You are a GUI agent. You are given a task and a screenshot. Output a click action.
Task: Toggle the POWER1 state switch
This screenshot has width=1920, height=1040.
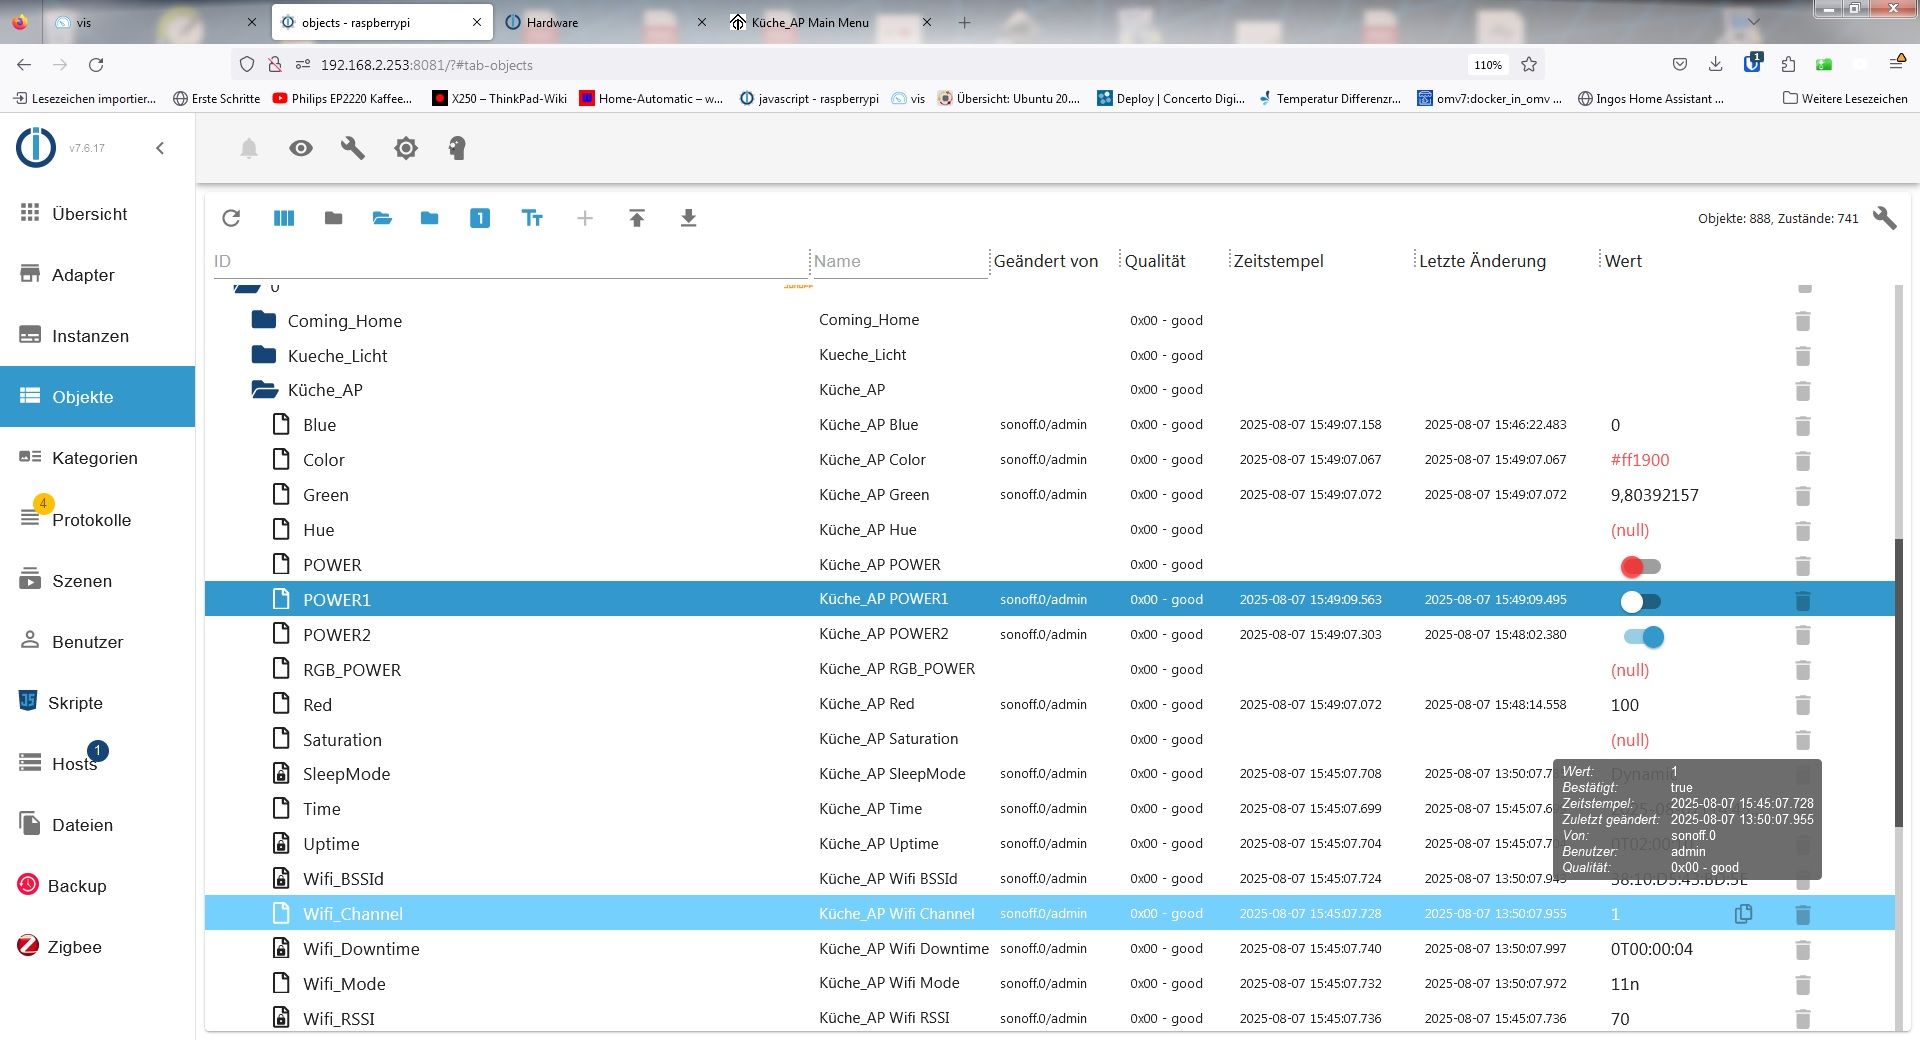point(1640,601)
